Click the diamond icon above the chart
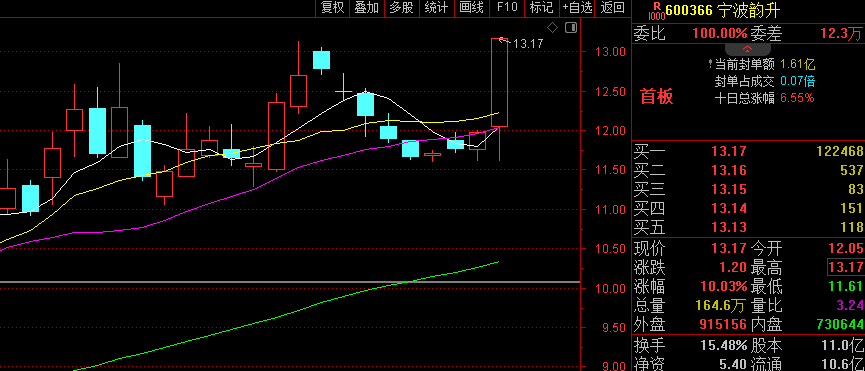The image size is (865, 371). [553, 28]
